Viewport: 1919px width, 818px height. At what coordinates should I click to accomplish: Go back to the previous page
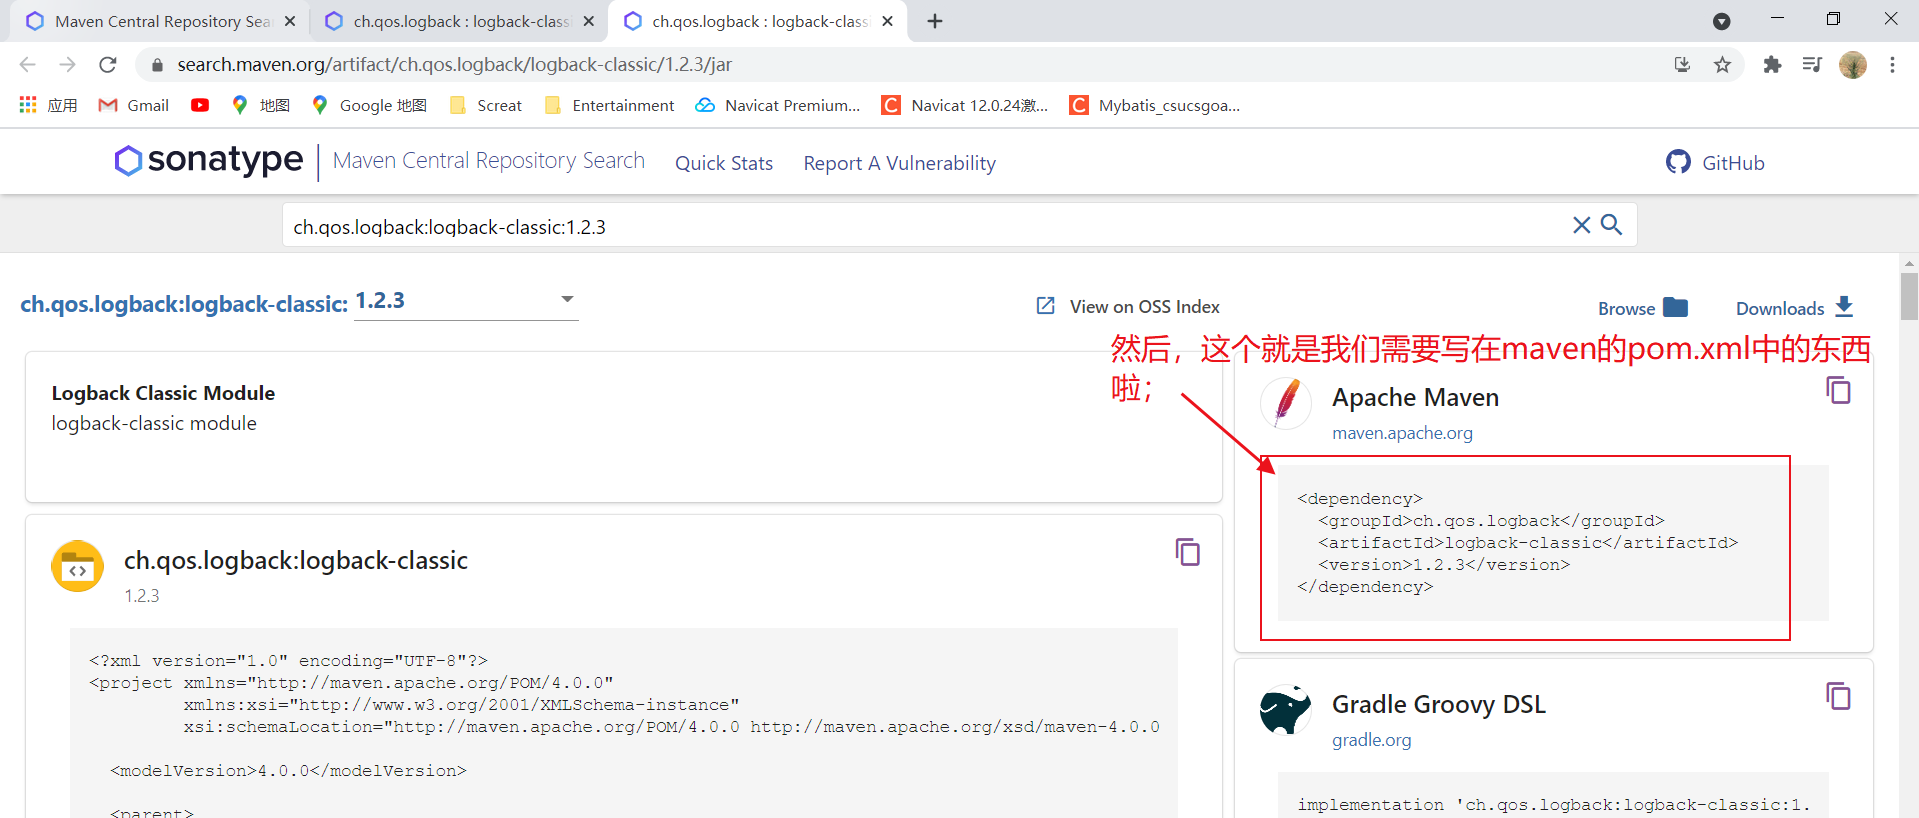coord(27,64)
